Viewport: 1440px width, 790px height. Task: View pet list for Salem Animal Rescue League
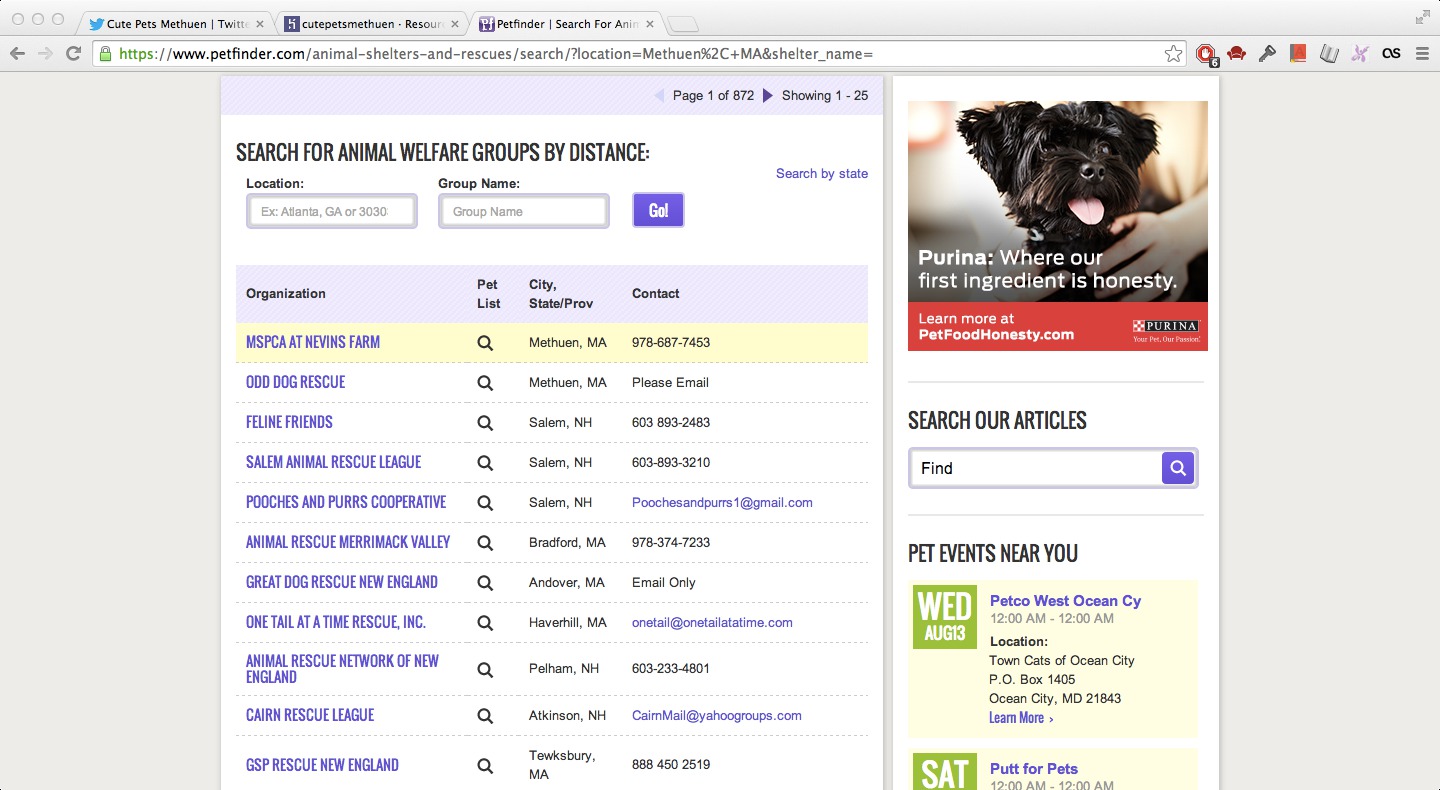point(485,463)
